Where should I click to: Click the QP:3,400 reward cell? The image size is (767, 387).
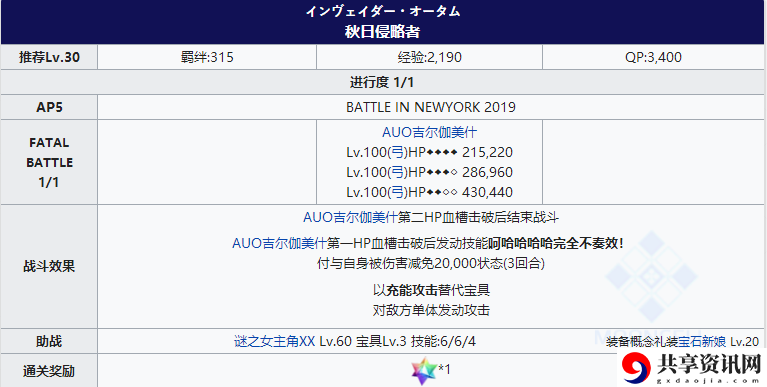pyautogui.click(x=653, y=57)
